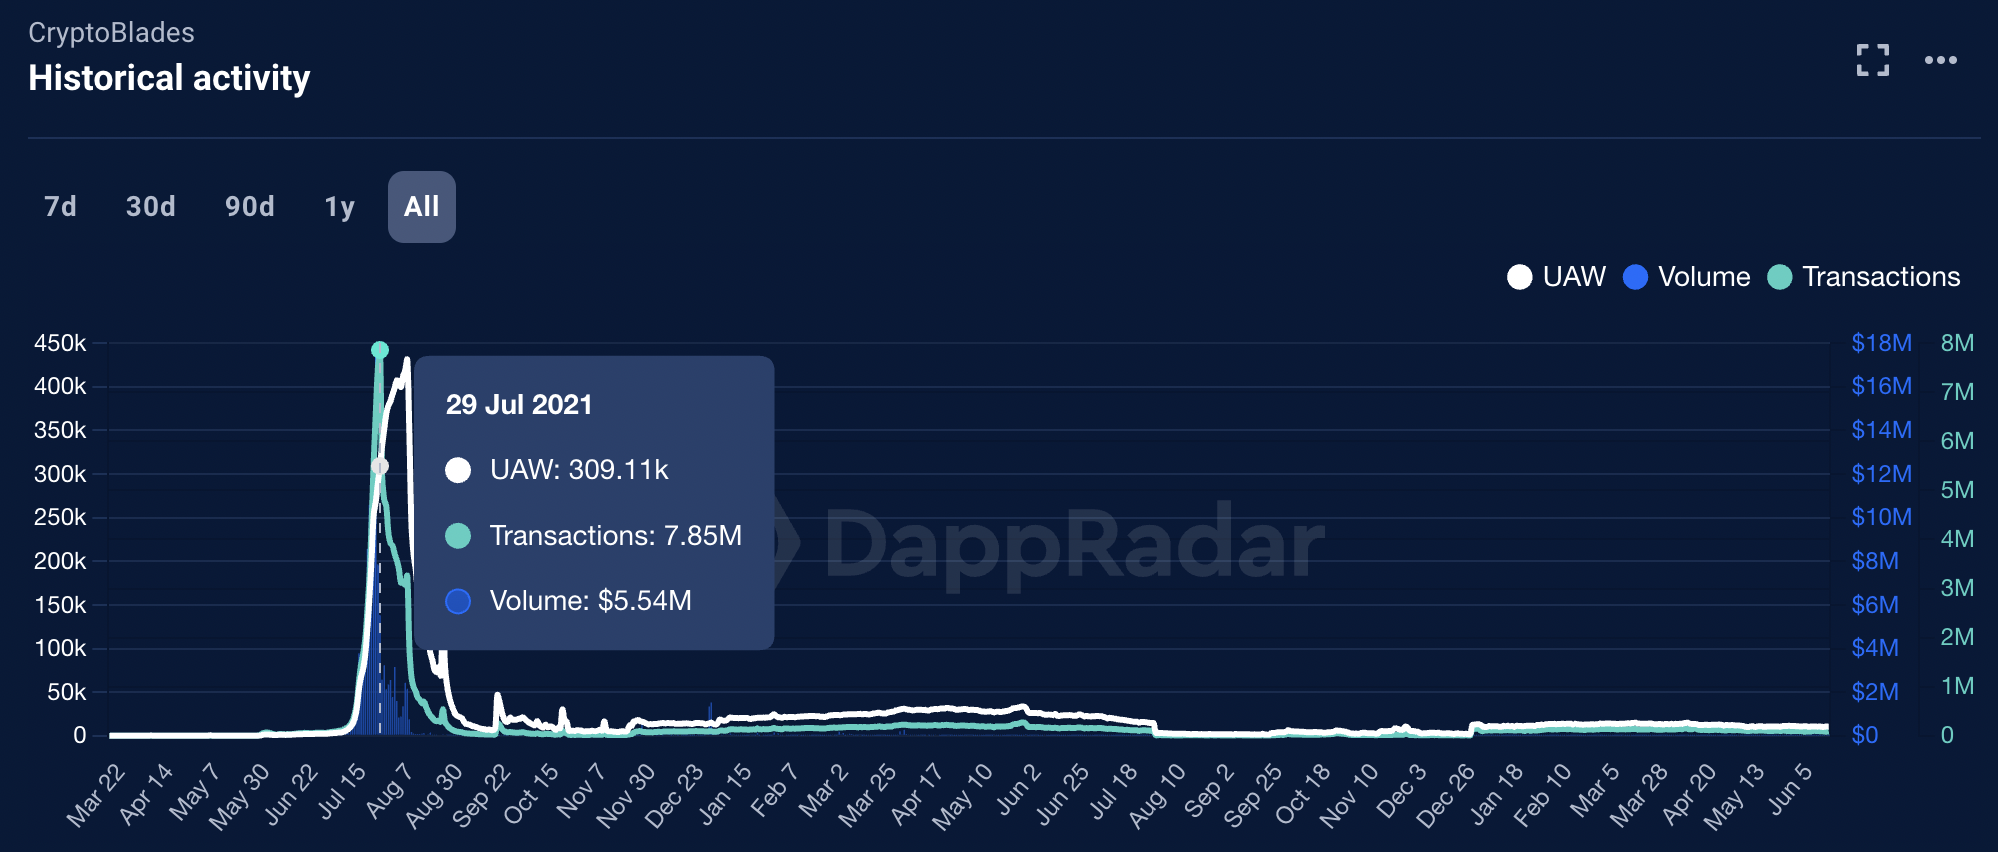This screenshot has width=1998, height=852.
Task: Click UAW: 309.11k tooltip value
Action: coord(579,470)
